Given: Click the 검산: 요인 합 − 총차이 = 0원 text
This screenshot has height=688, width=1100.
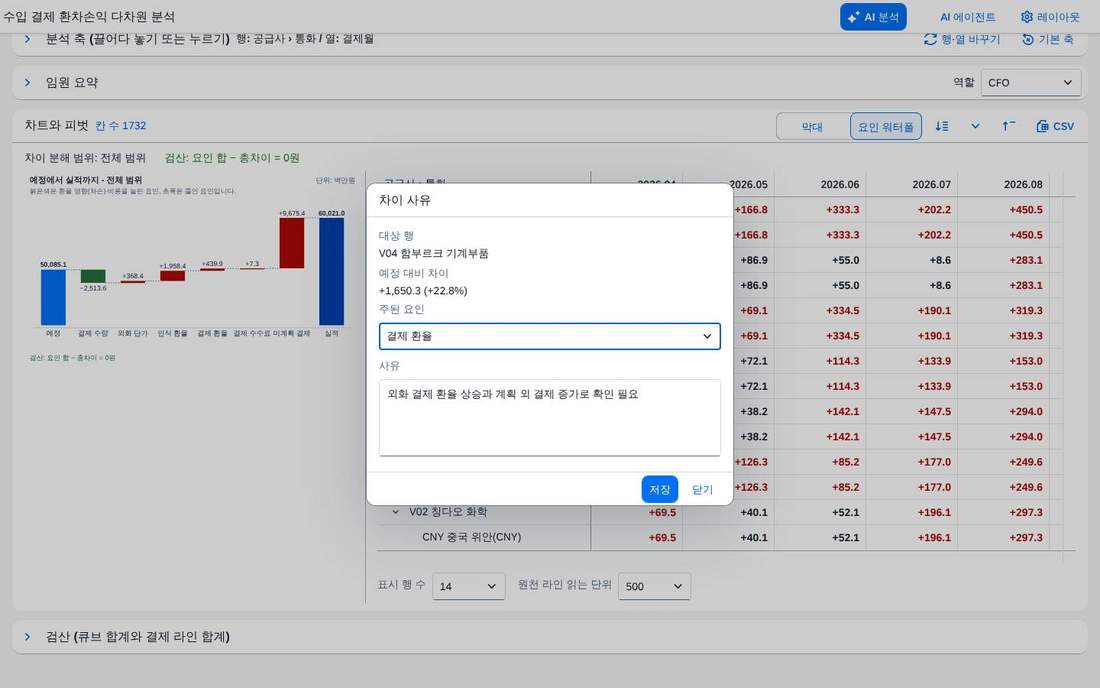Looking at the screenshot, I should click(232, 158).
